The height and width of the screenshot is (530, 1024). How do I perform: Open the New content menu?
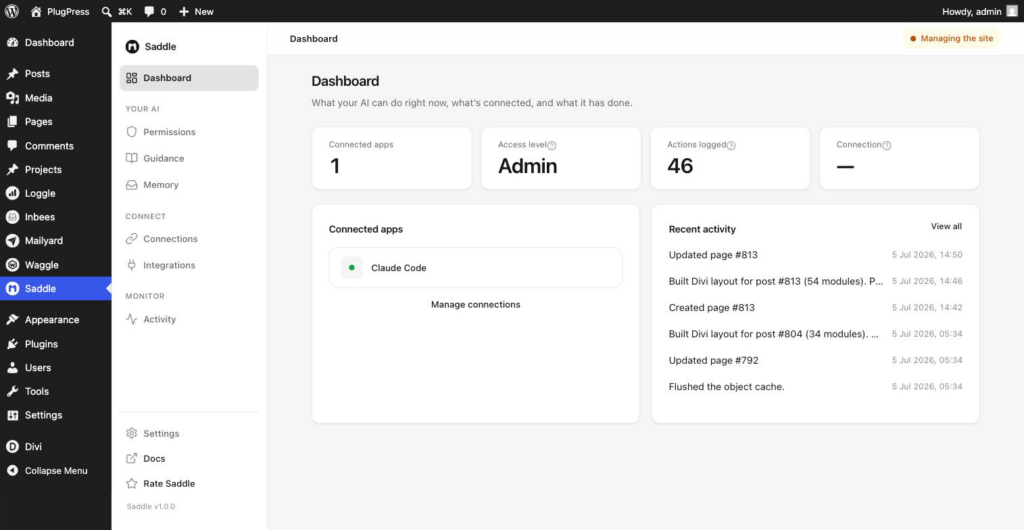pyautogui.click(x=196, y=11)
